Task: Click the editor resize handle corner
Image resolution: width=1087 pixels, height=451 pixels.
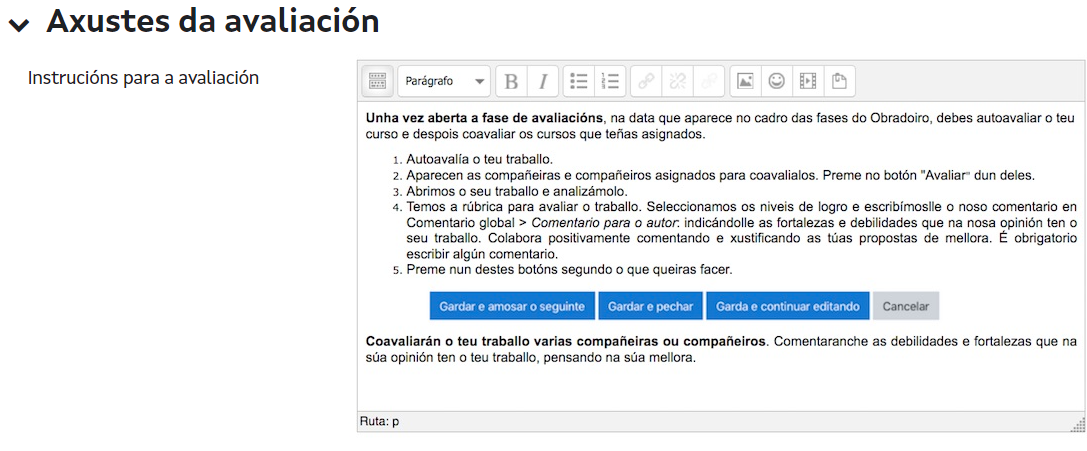Action: (x=1077, y=425)
